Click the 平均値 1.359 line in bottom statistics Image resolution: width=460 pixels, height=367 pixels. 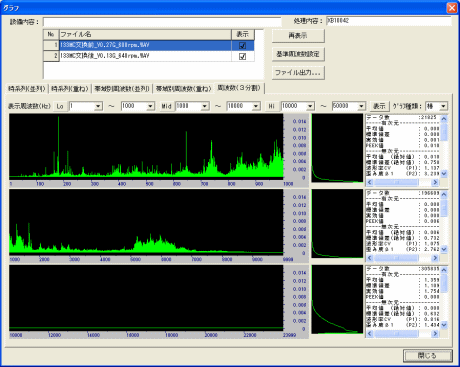403,280
